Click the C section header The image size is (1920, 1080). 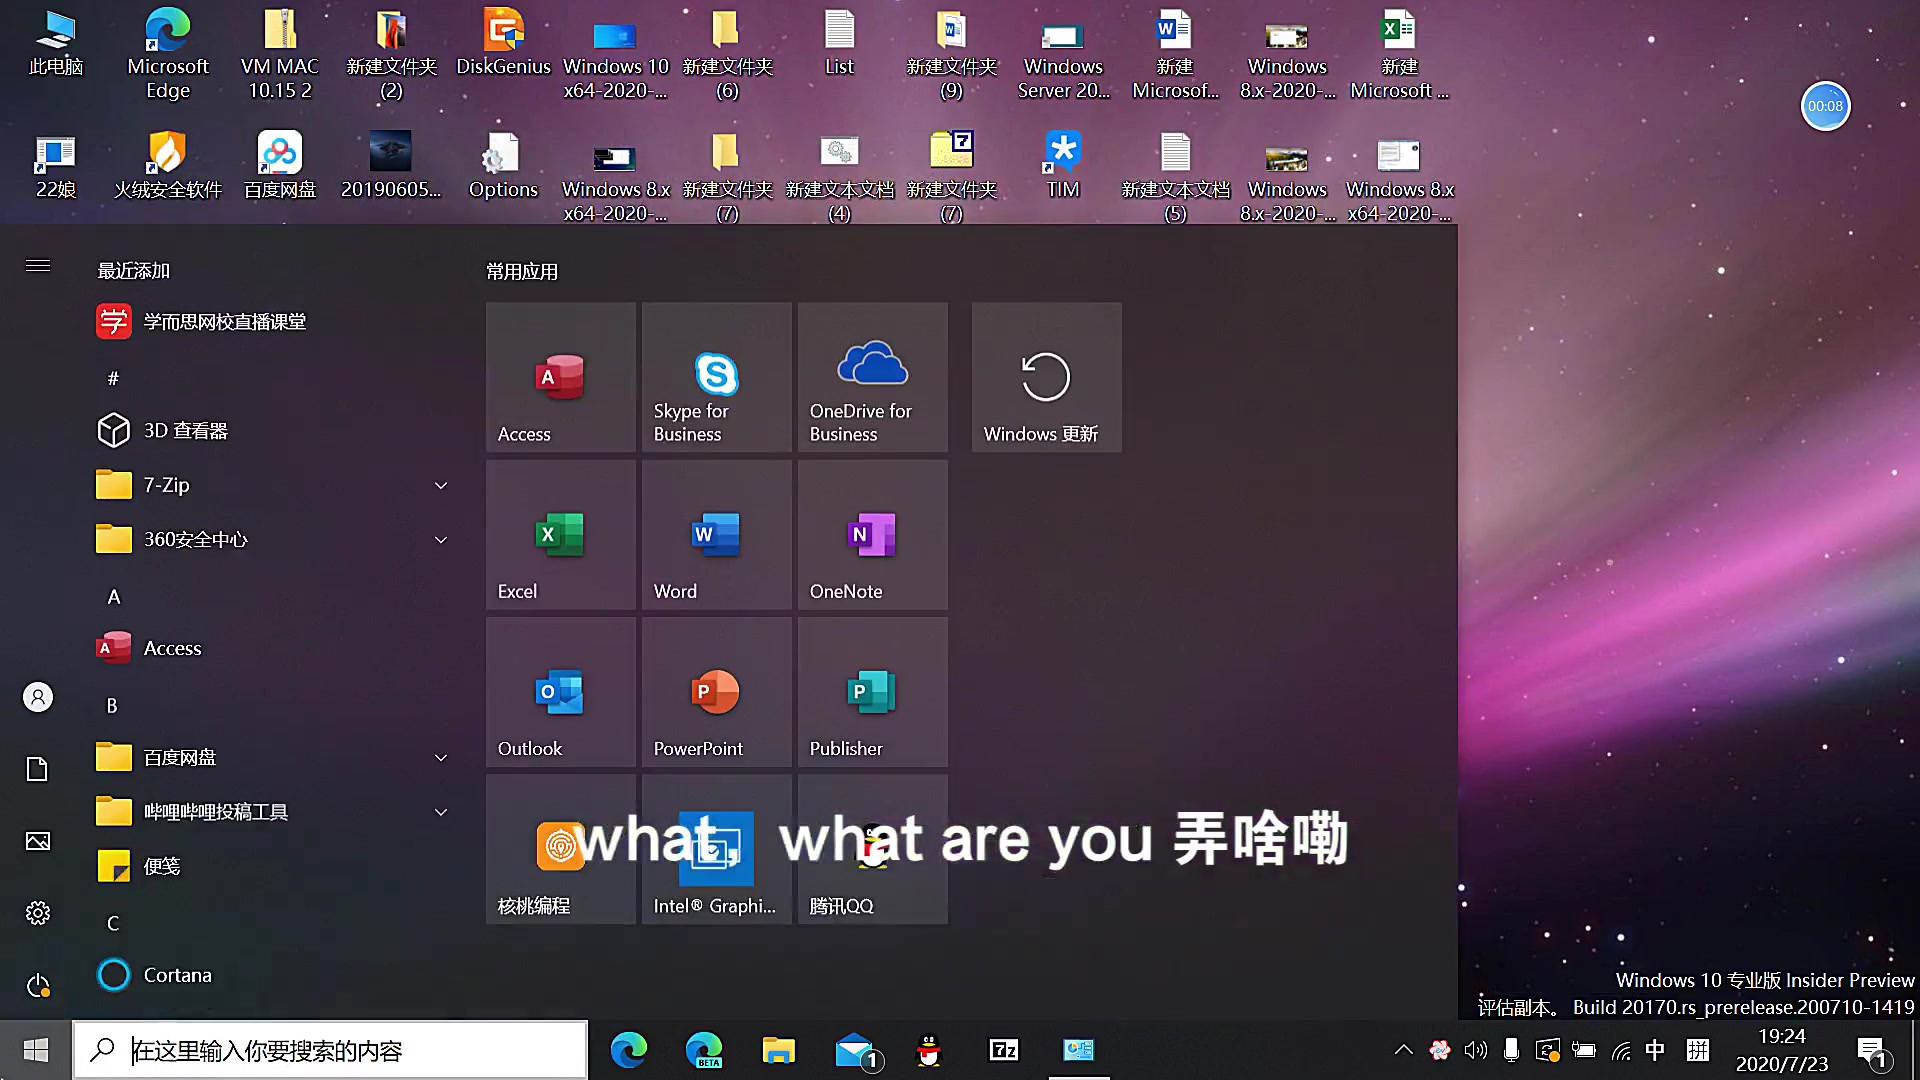113,923
